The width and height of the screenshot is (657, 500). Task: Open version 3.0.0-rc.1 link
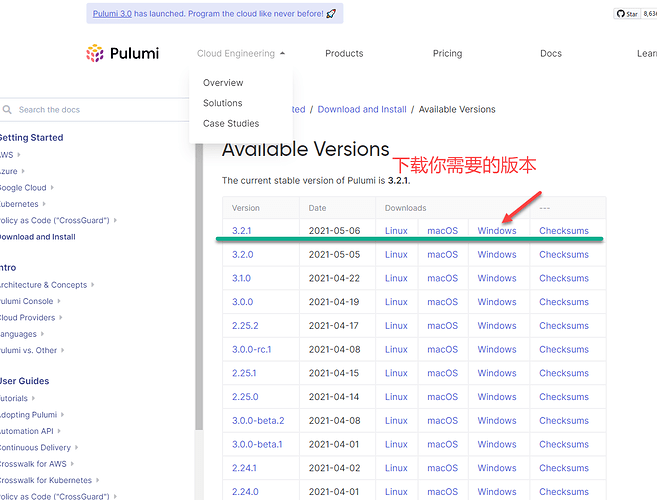click(x=252, y=350)
